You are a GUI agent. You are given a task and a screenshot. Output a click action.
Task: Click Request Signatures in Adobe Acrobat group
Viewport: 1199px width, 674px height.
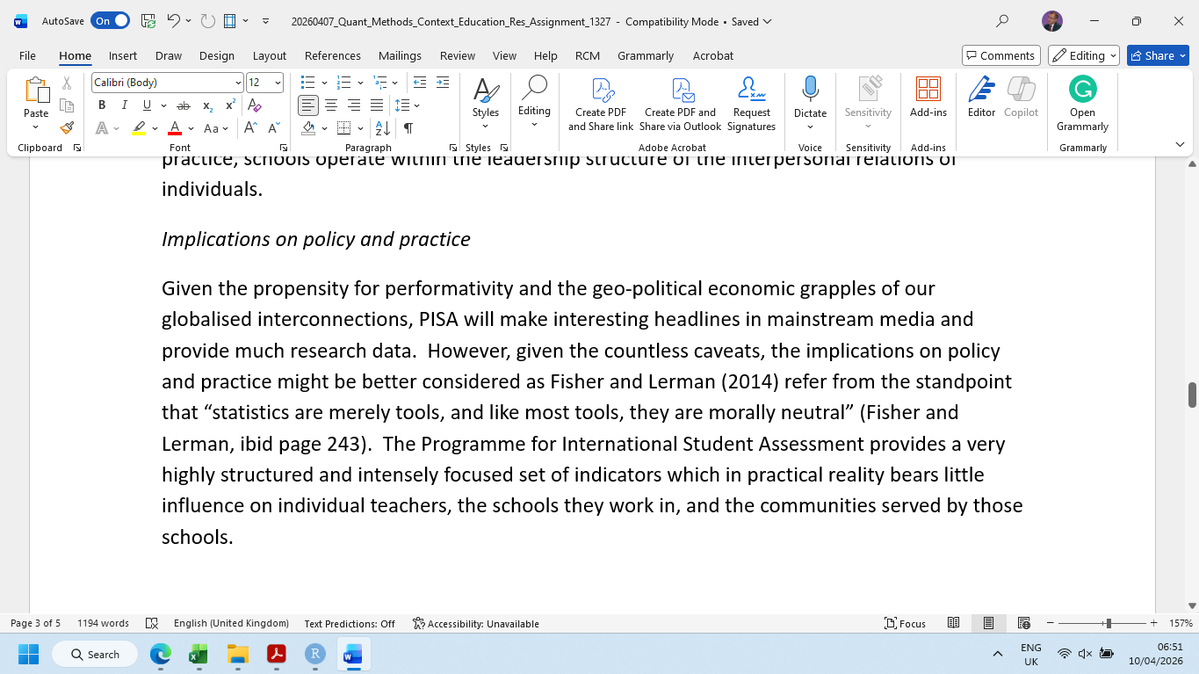751,104
